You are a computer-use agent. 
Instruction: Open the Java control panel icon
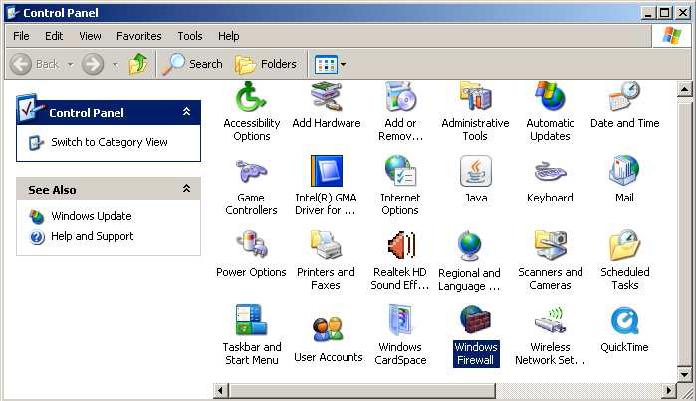475,171
